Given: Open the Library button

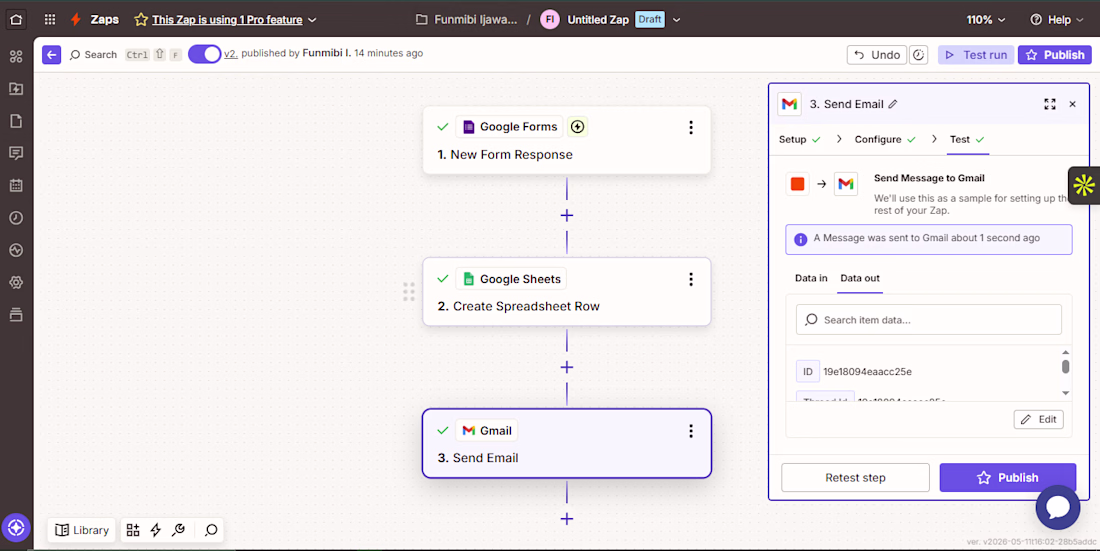Looking at the screenshot, I should click(x=82, y=530).
